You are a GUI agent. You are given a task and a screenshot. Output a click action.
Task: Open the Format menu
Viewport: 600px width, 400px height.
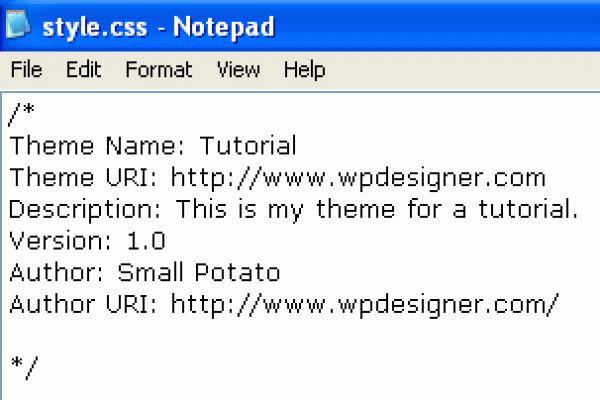click(158, 70)
